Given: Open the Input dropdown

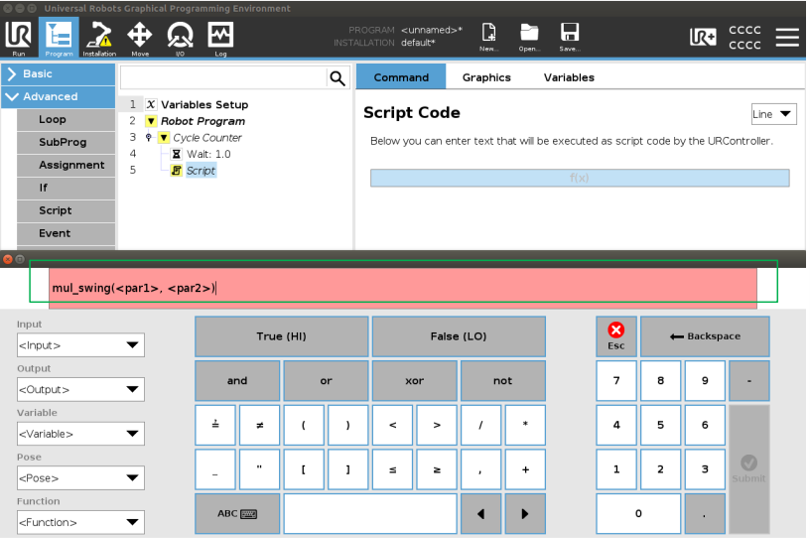Looking at the screenshot, I should point(81,345).
